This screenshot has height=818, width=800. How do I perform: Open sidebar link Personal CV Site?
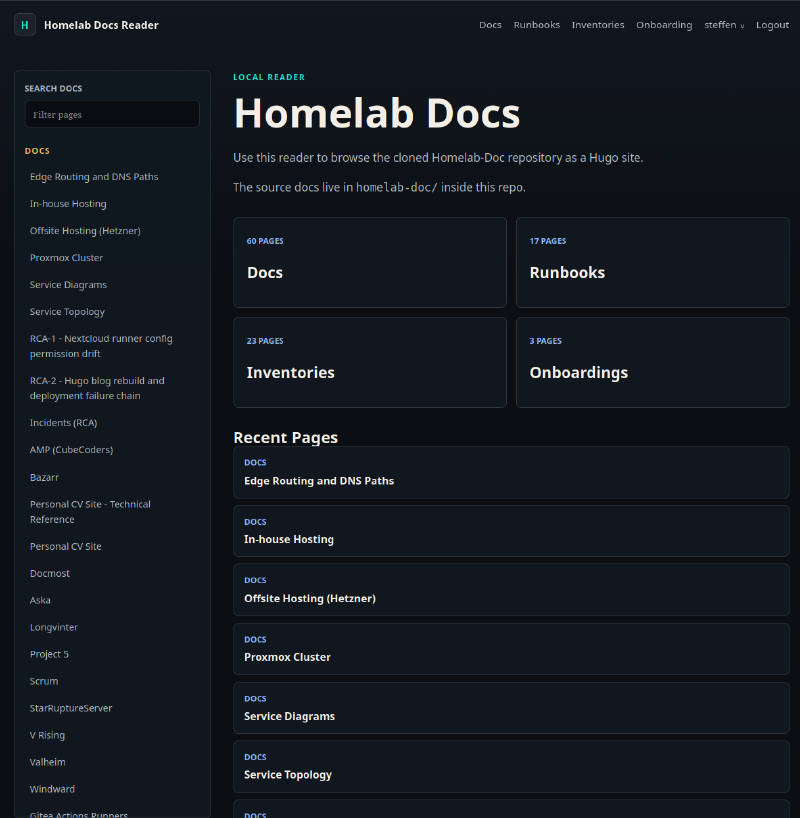(x=66, y=546)
